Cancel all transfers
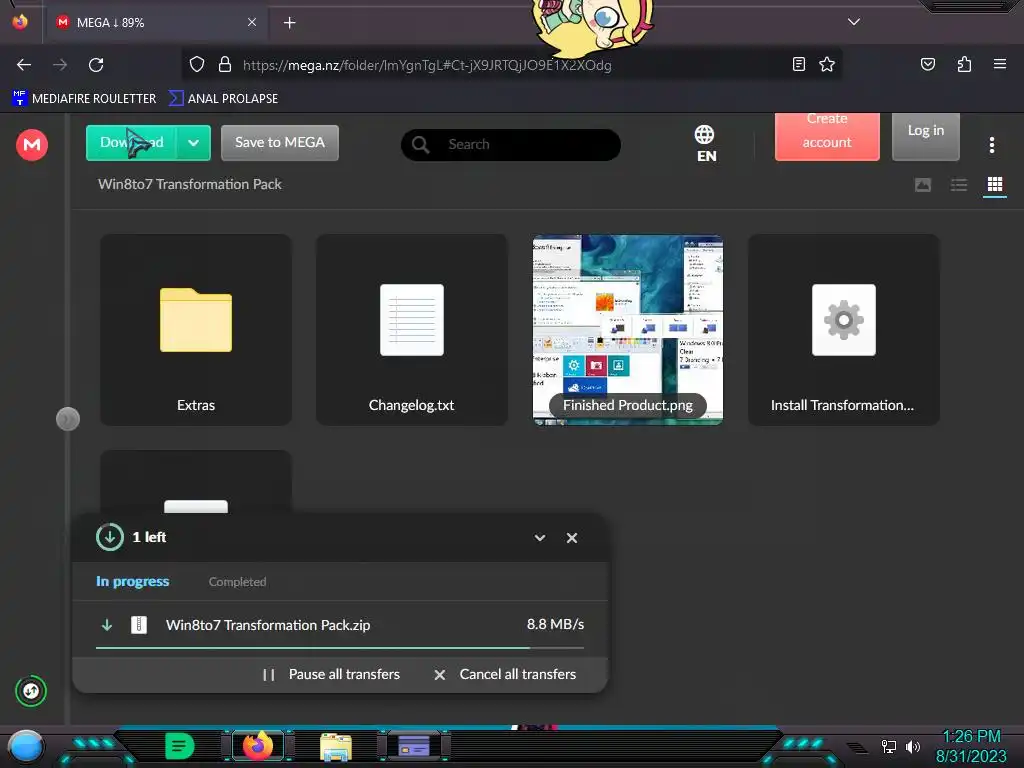 505,675
